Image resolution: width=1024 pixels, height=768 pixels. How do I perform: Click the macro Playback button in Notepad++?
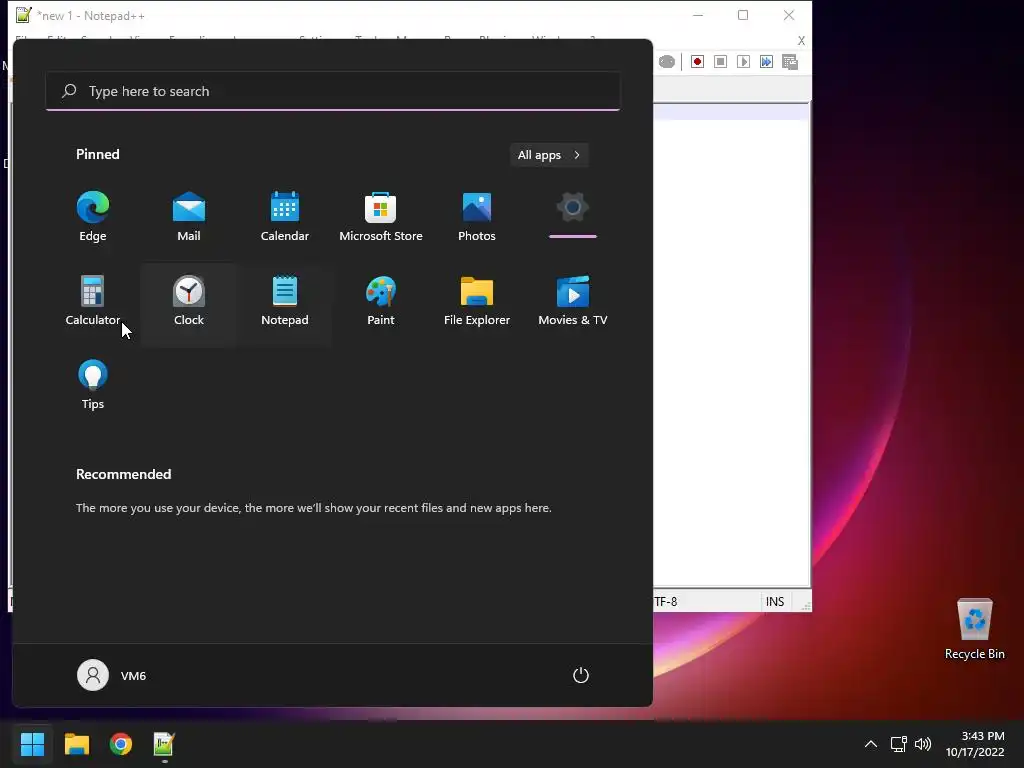point(743,61)
